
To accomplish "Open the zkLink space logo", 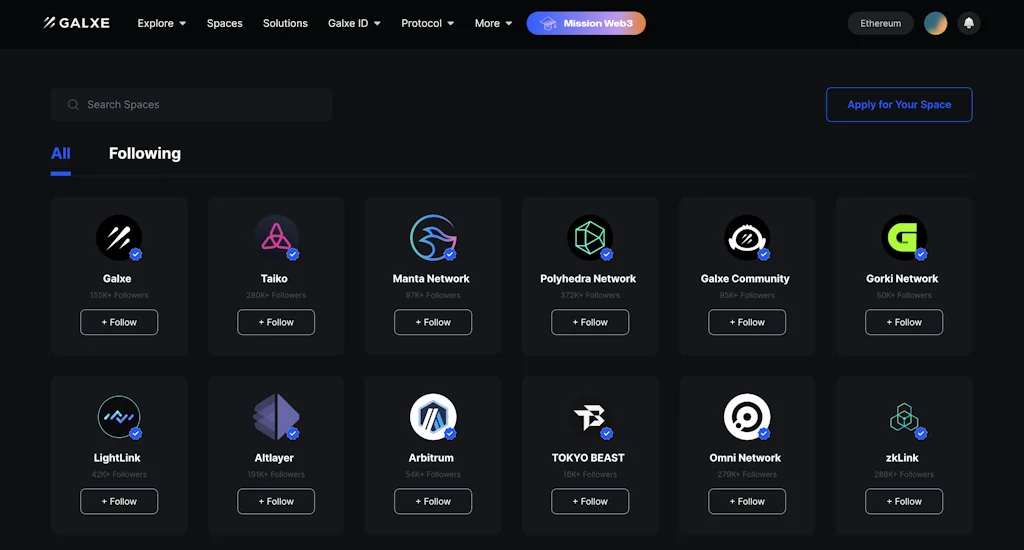I will 903,417.
